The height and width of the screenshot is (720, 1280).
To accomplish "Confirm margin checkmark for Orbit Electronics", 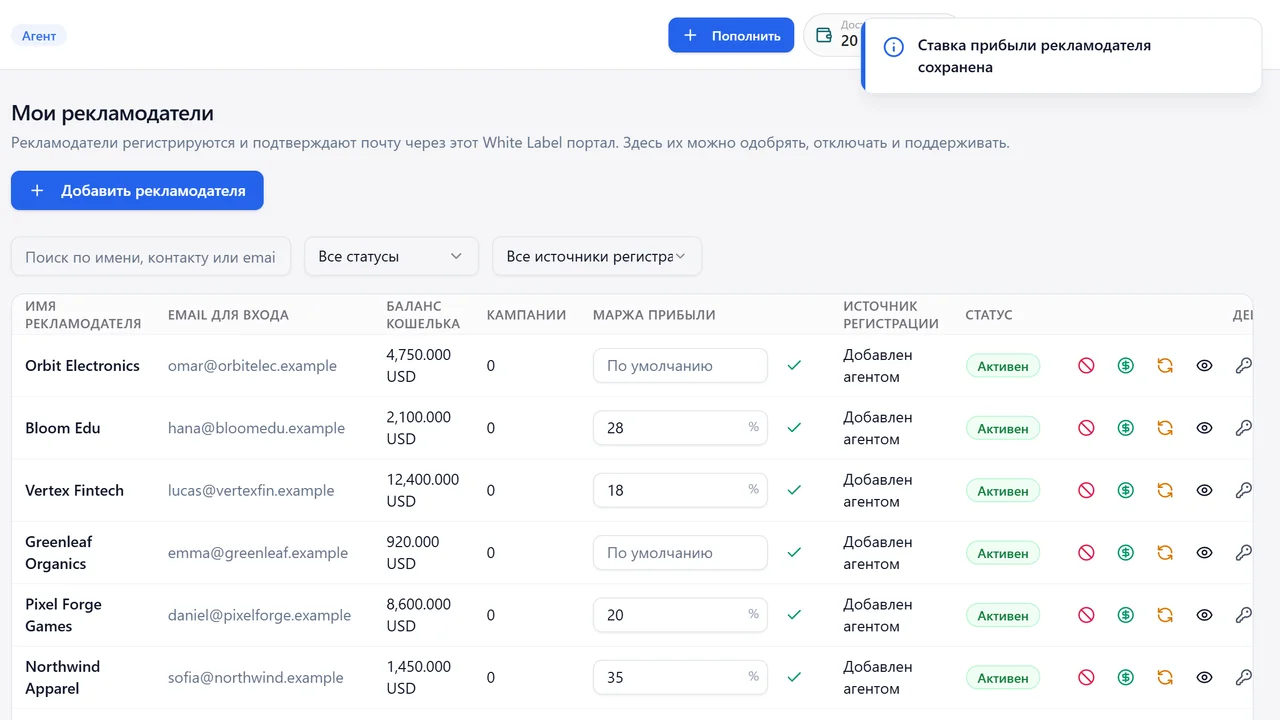I will 794,366.
